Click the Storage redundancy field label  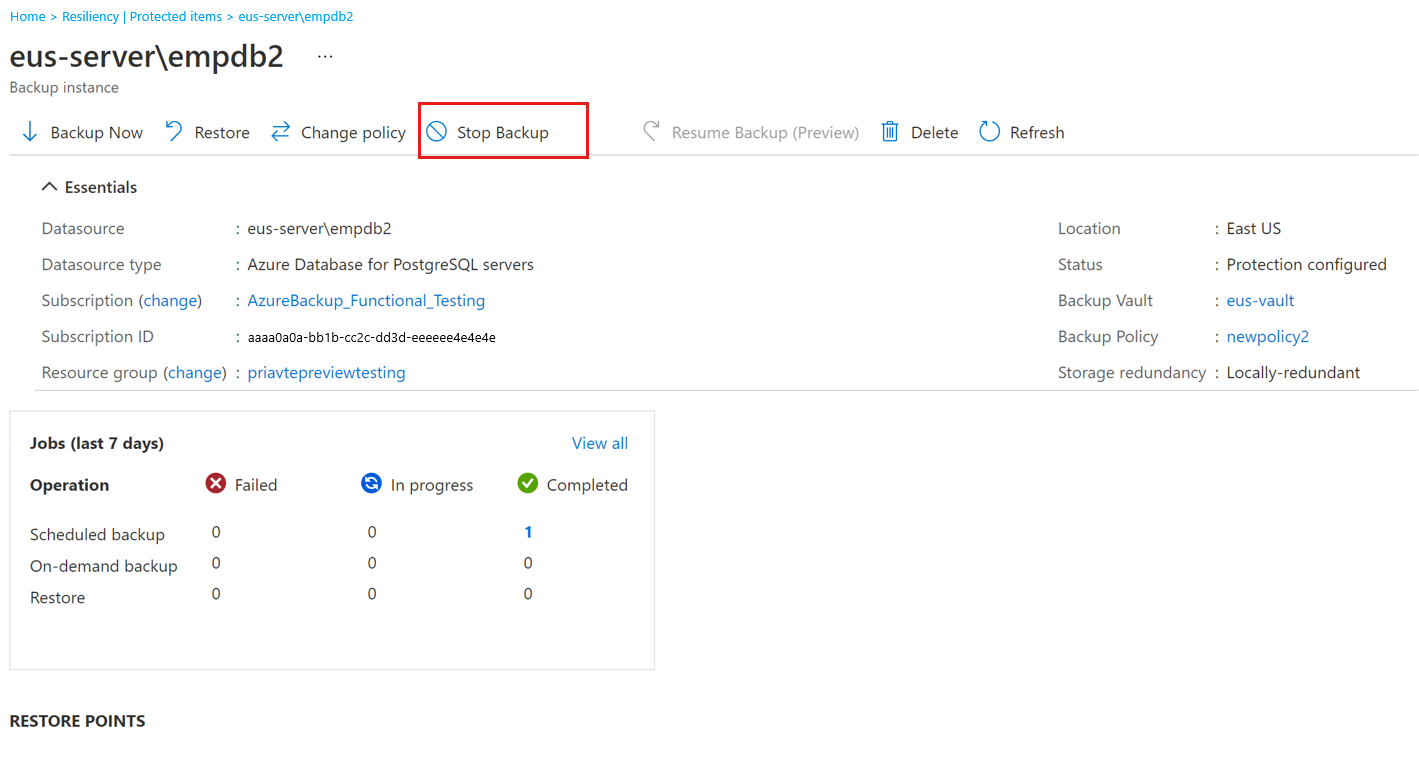click(x=1132, y=373)
